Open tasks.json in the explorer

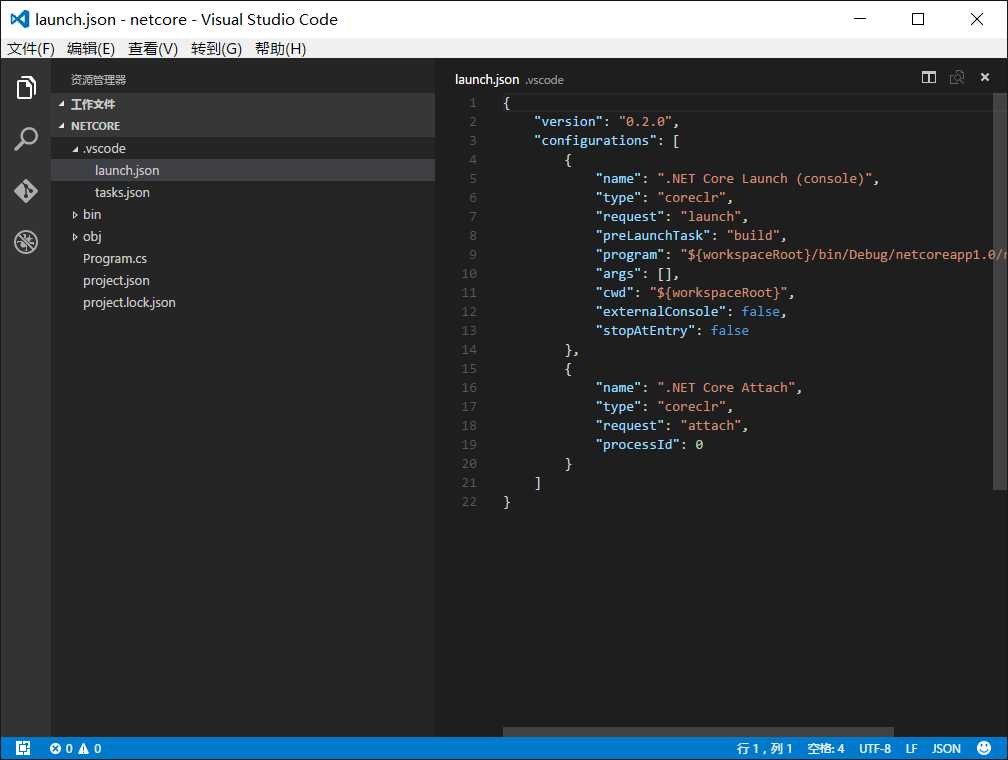pos(122,192)
